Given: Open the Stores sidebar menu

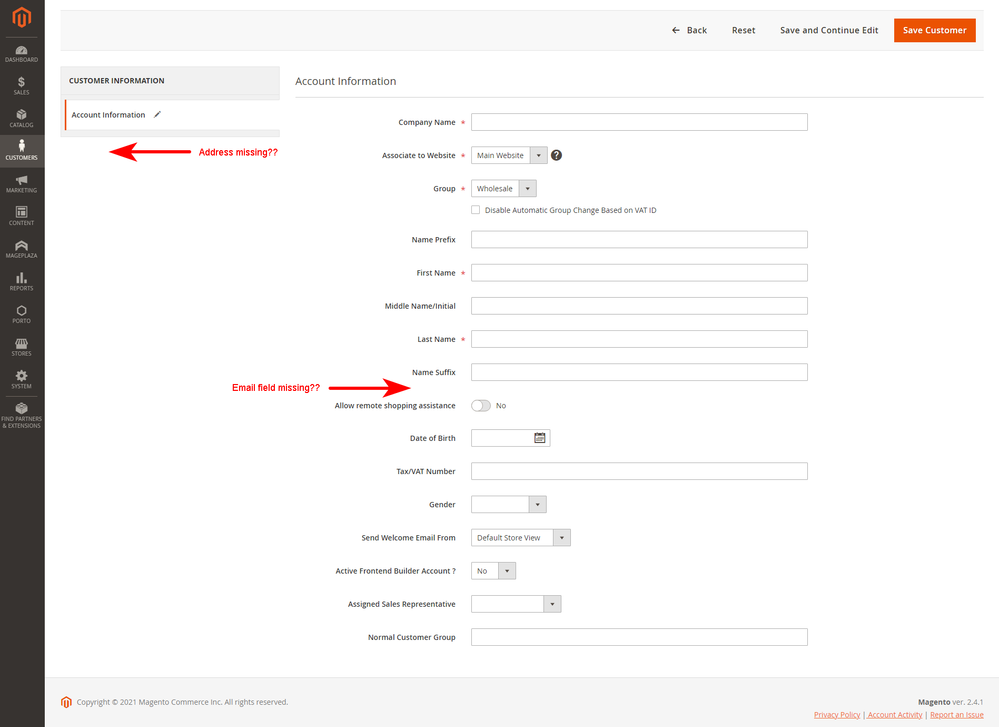Looking at the screenshot, I should click(x=21, y=346).
